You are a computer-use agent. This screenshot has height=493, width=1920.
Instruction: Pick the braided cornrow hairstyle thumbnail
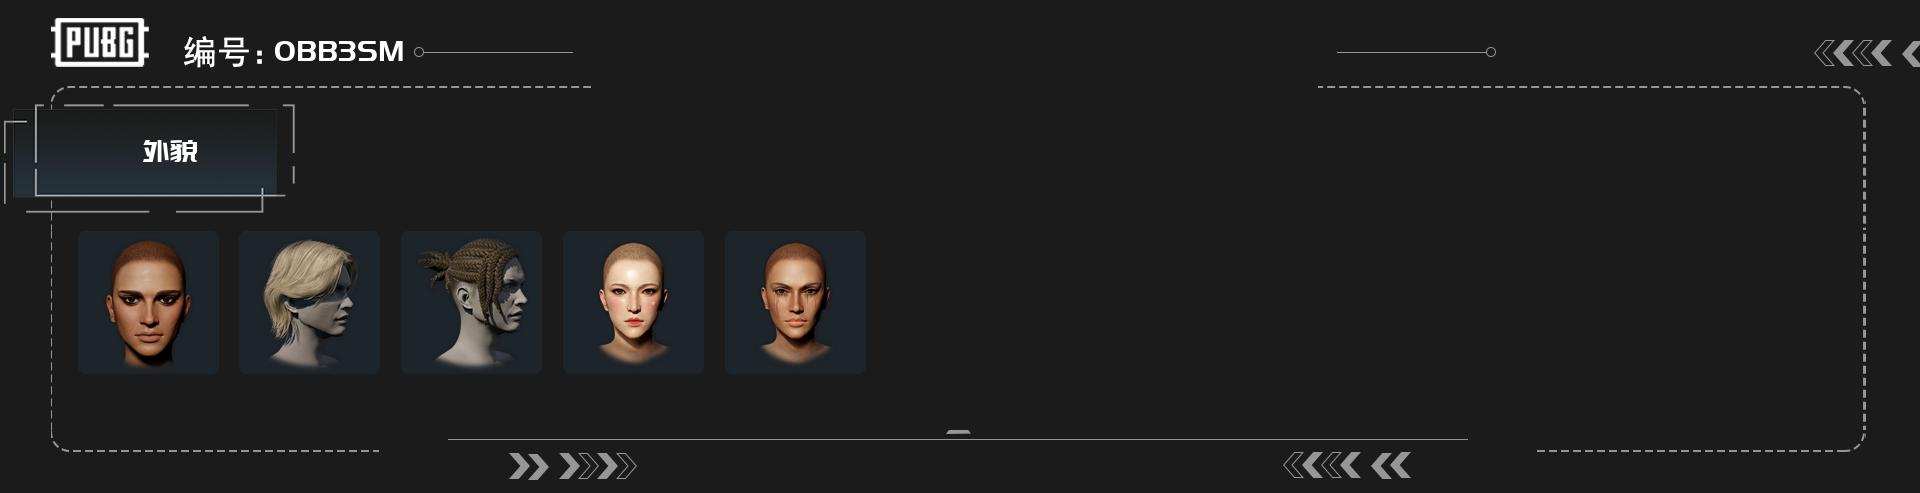471,302
